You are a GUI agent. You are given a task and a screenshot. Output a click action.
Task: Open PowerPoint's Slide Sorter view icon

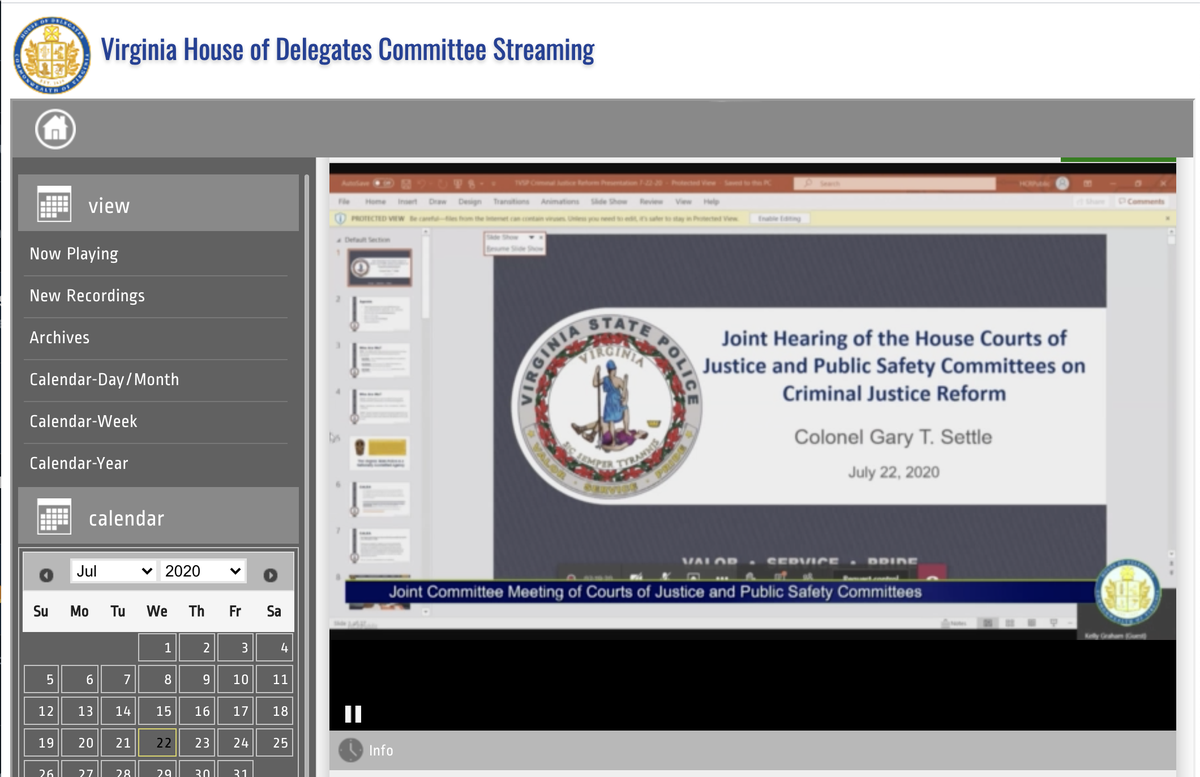pos(1012,623)
